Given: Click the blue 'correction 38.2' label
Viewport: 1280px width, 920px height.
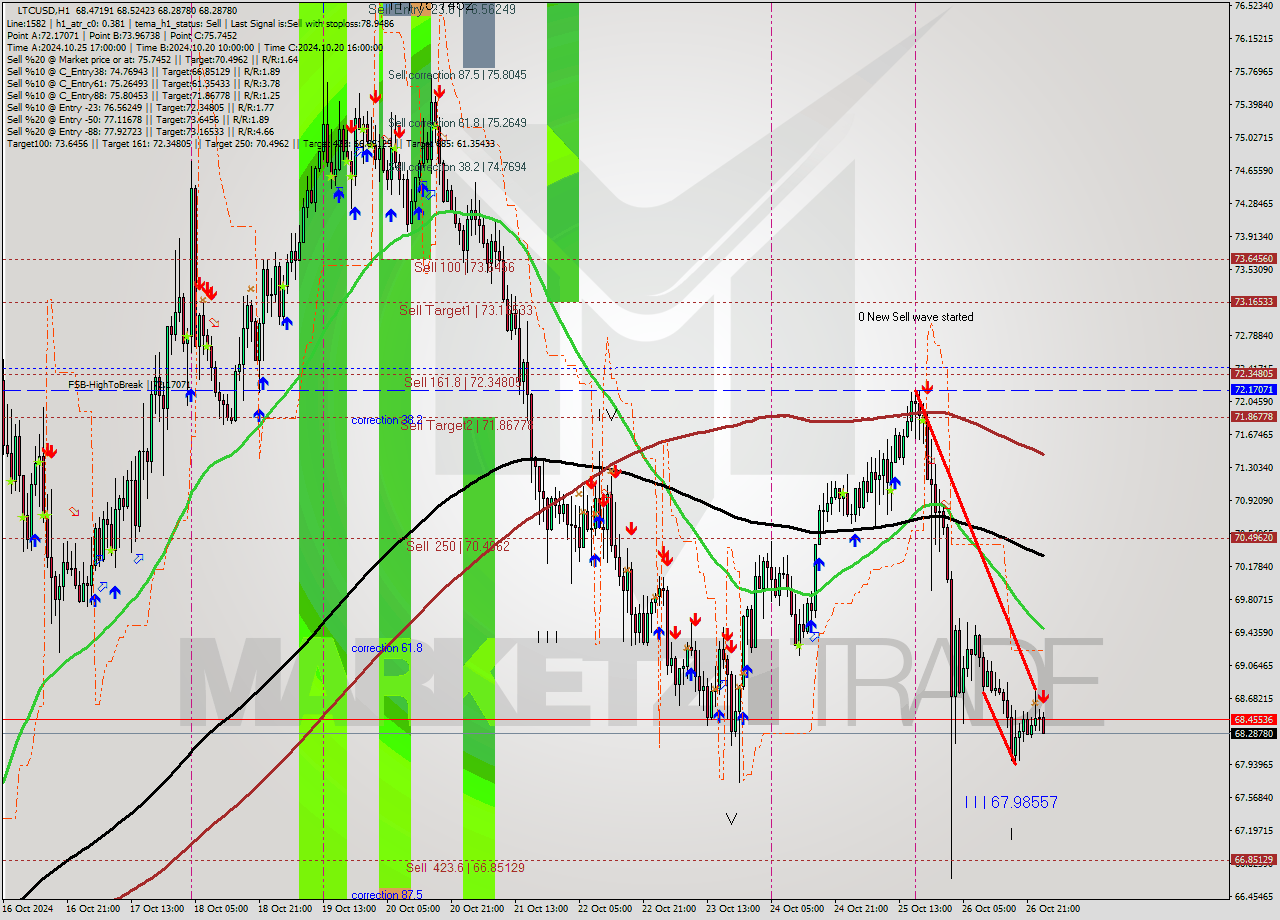Looking at the screenshot, I should 387,420.
